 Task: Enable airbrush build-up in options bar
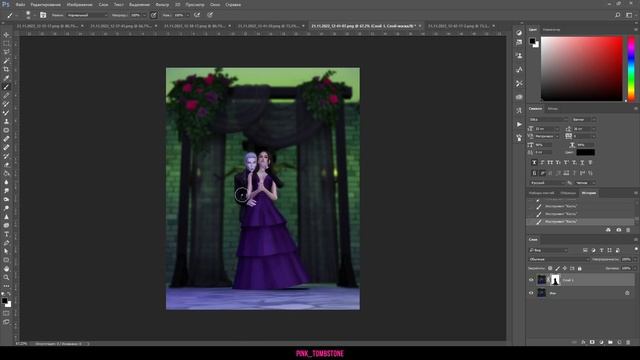(x=197, y=15)
